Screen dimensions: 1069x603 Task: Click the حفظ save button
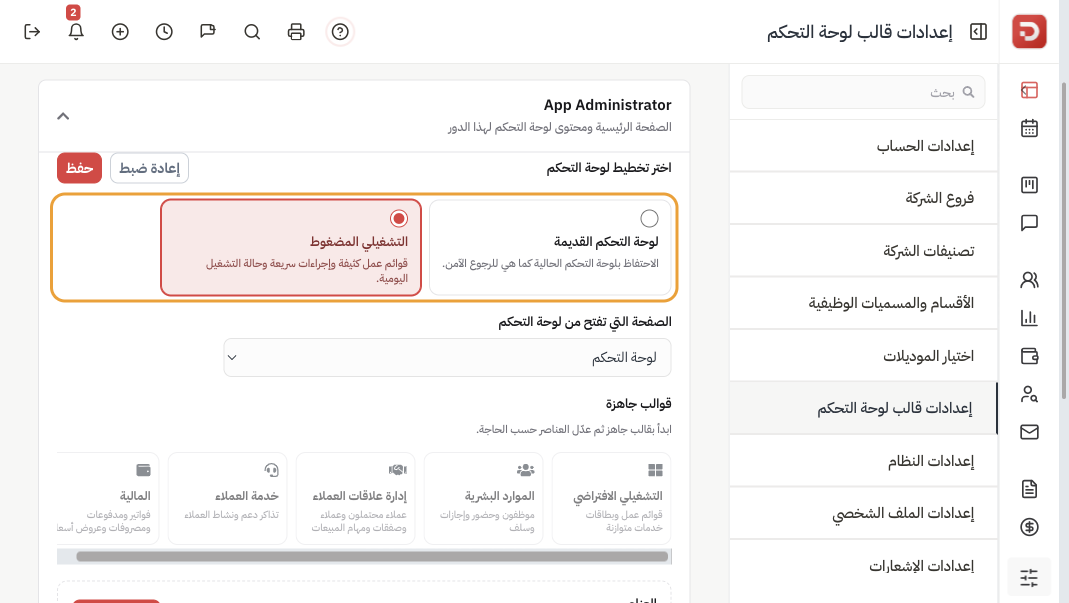[x=79, y=168]
